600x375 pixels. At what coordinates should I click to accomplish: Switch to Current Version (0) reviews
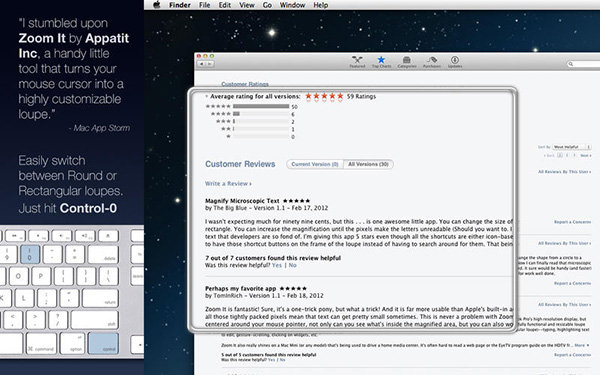click(x=315, y=164)
